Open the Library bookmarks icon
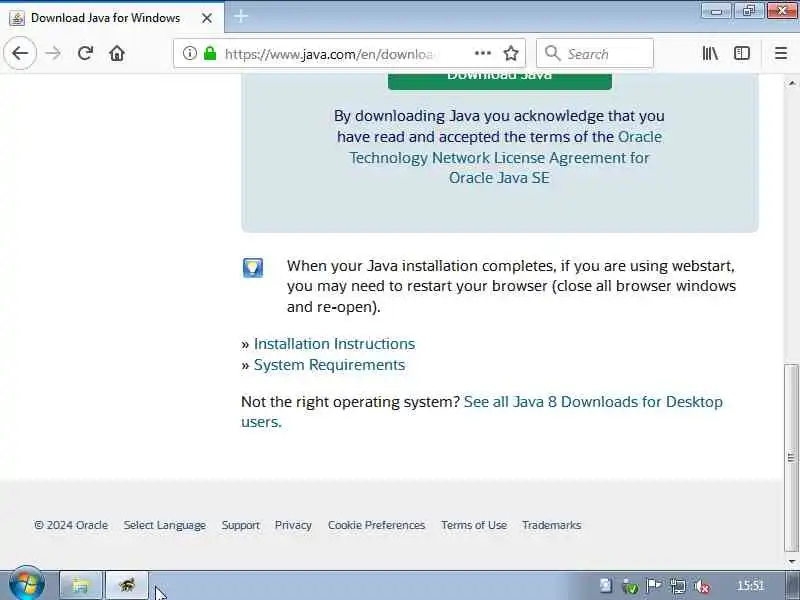Screen dimensions: 800x600 pyautogui.click(x=710, y=53)
